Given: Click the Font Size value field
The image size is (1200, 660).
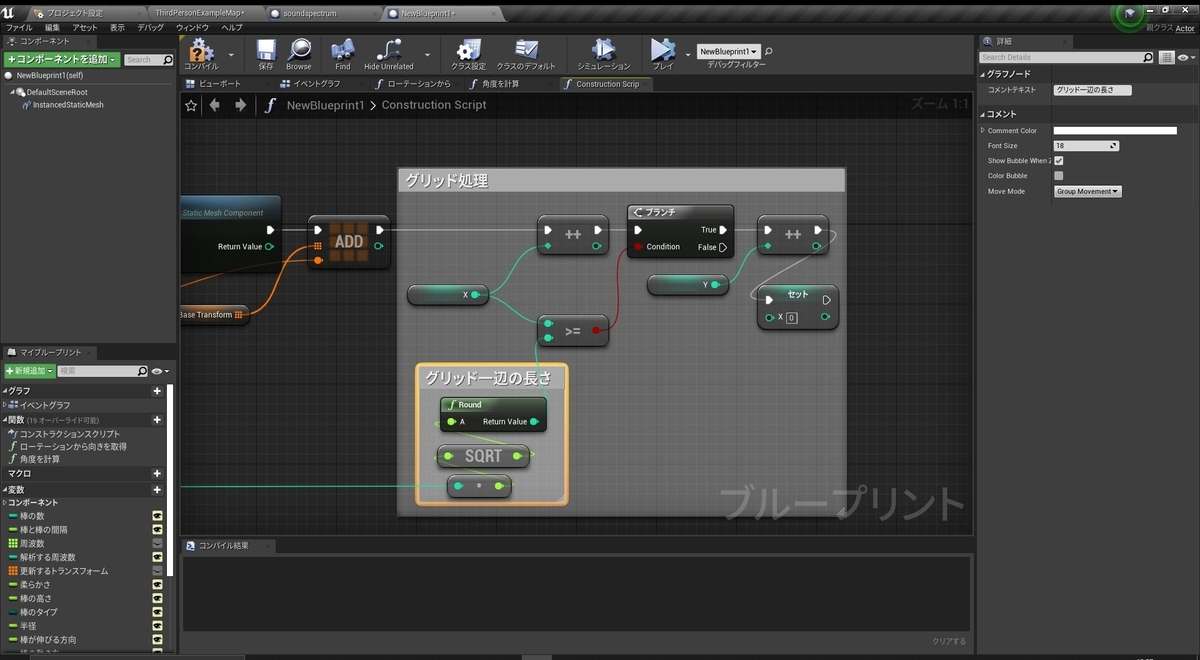Looking at the screenshot, I should point(1086,146).
